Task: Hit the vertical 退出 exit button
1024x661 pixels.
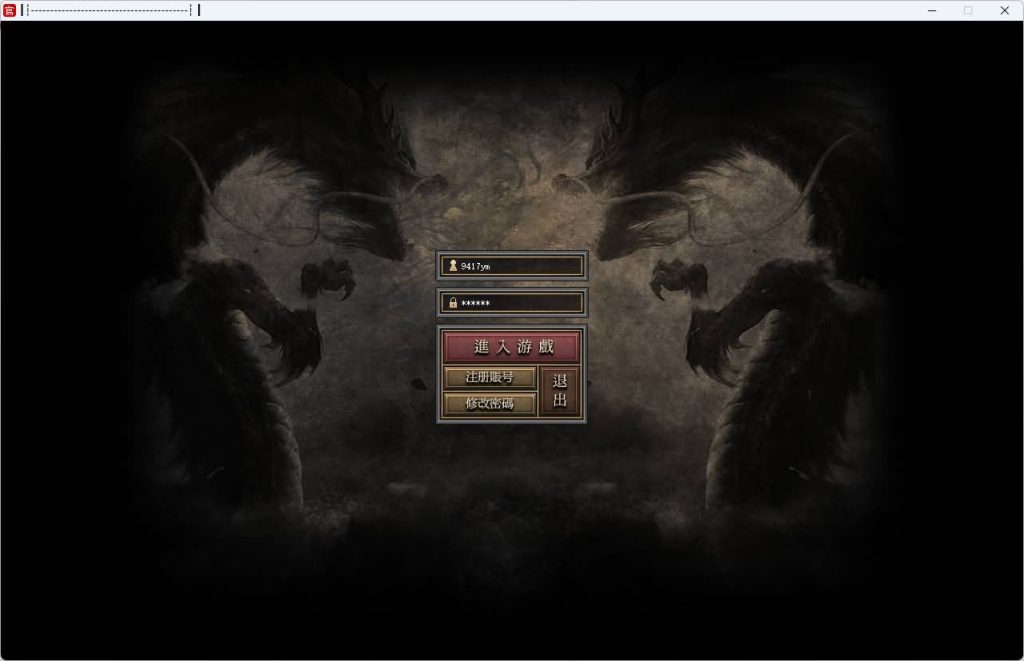Action: pos(560,391)
